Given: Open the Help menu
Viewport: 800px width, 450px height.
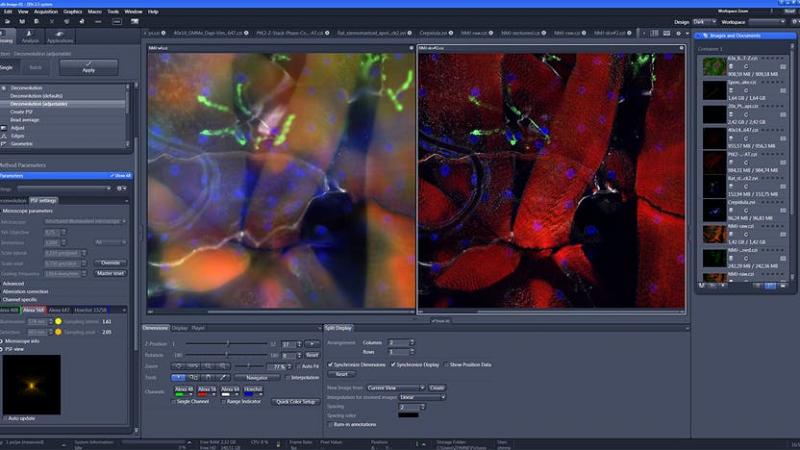Looking at the screenshot, I should 153,11.
